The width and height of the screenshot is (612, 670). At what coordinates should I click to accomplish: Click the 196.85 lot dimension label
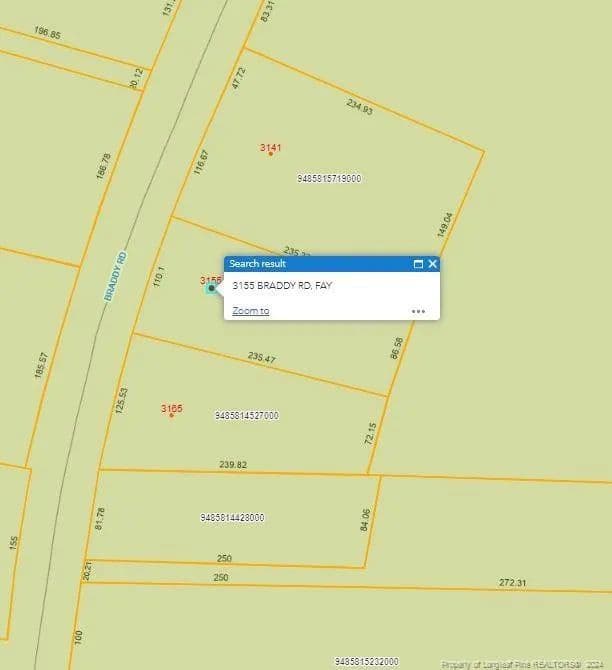[x=47, y=35]
